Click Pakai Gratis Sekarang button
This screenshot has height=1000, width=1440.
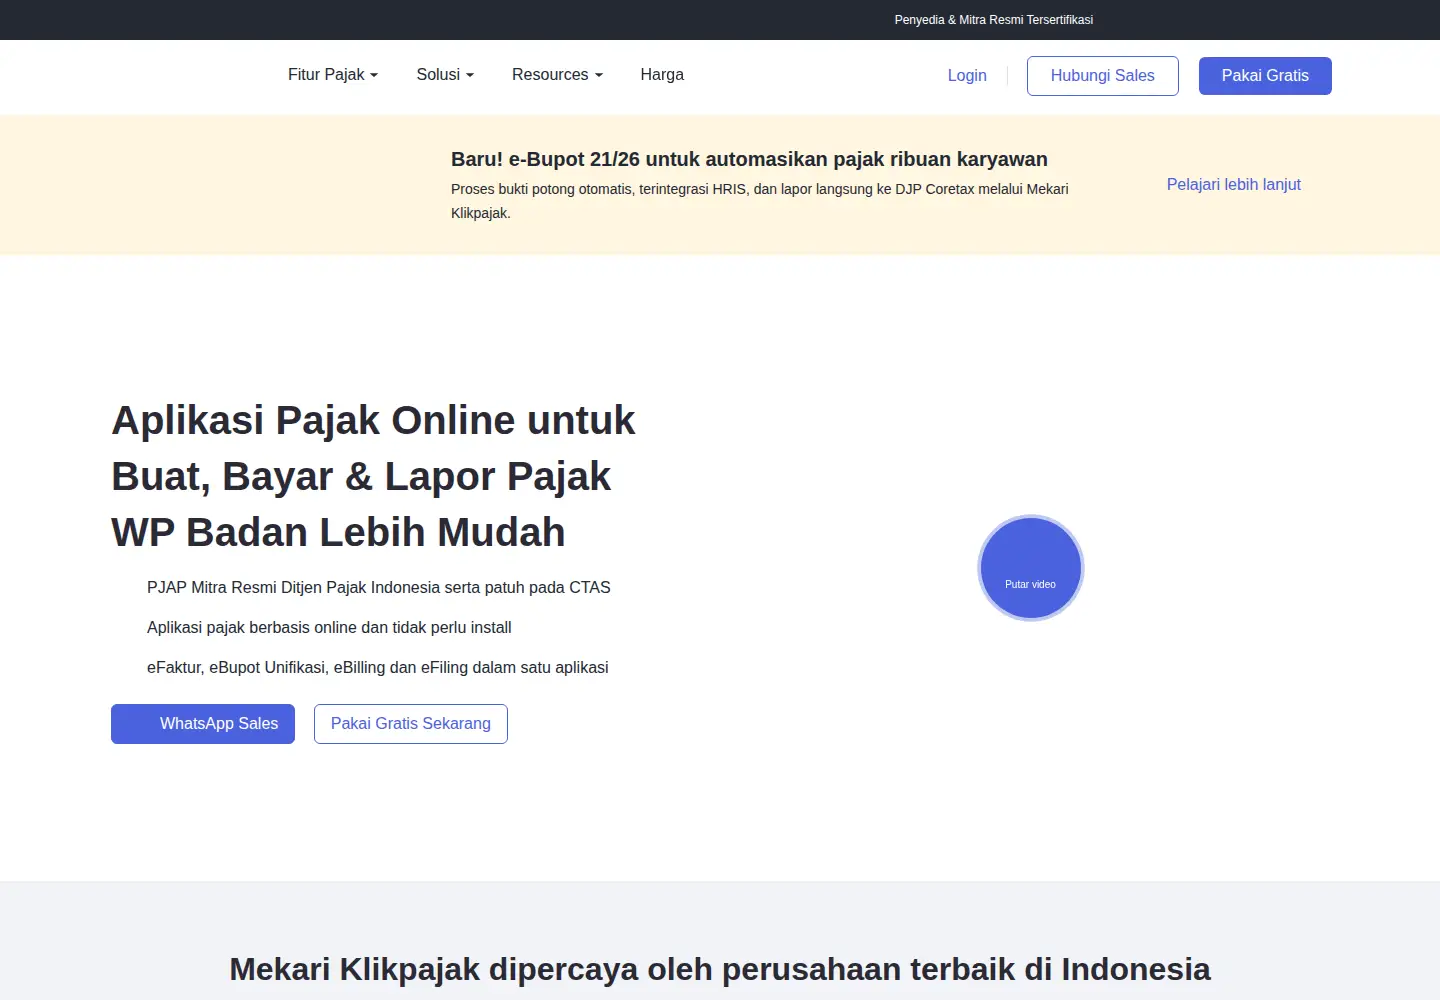tap(411, 724)
